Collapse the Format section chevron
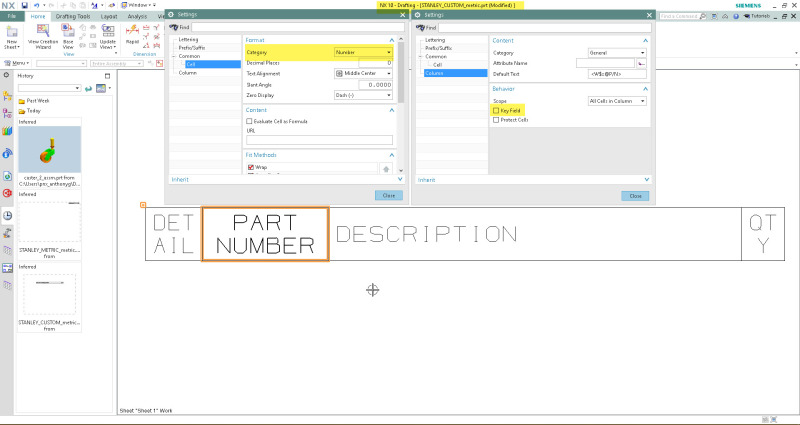Viewport: 800px width, 425px height. point(392,40)
